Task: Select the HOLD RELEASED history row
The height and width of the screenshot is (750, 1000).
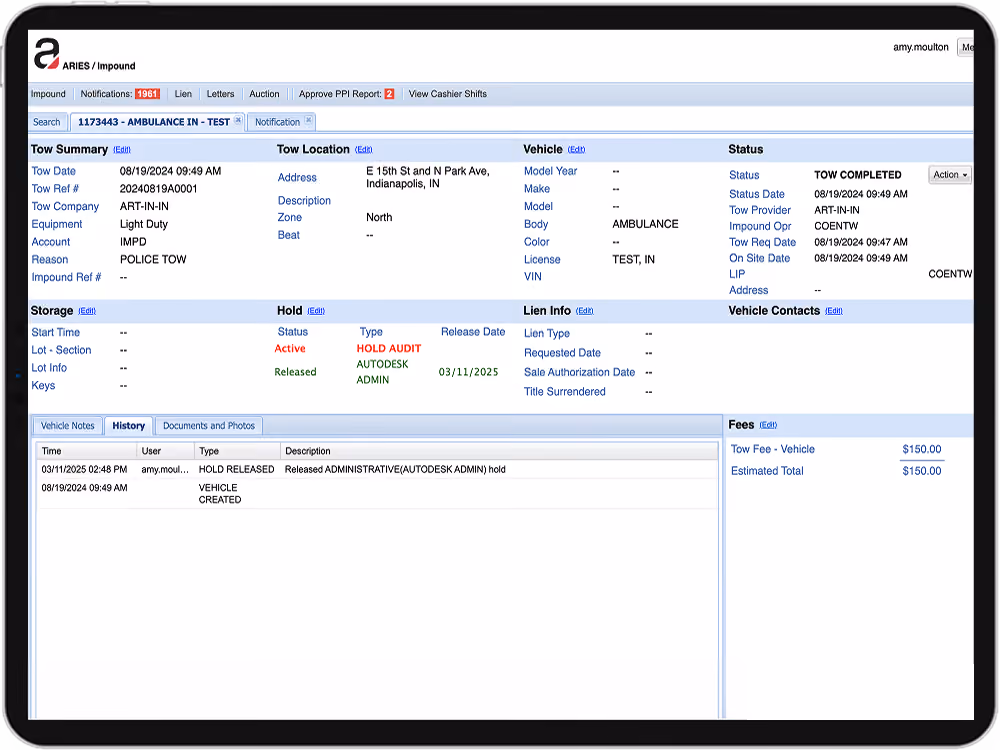Action: [378, 469]
